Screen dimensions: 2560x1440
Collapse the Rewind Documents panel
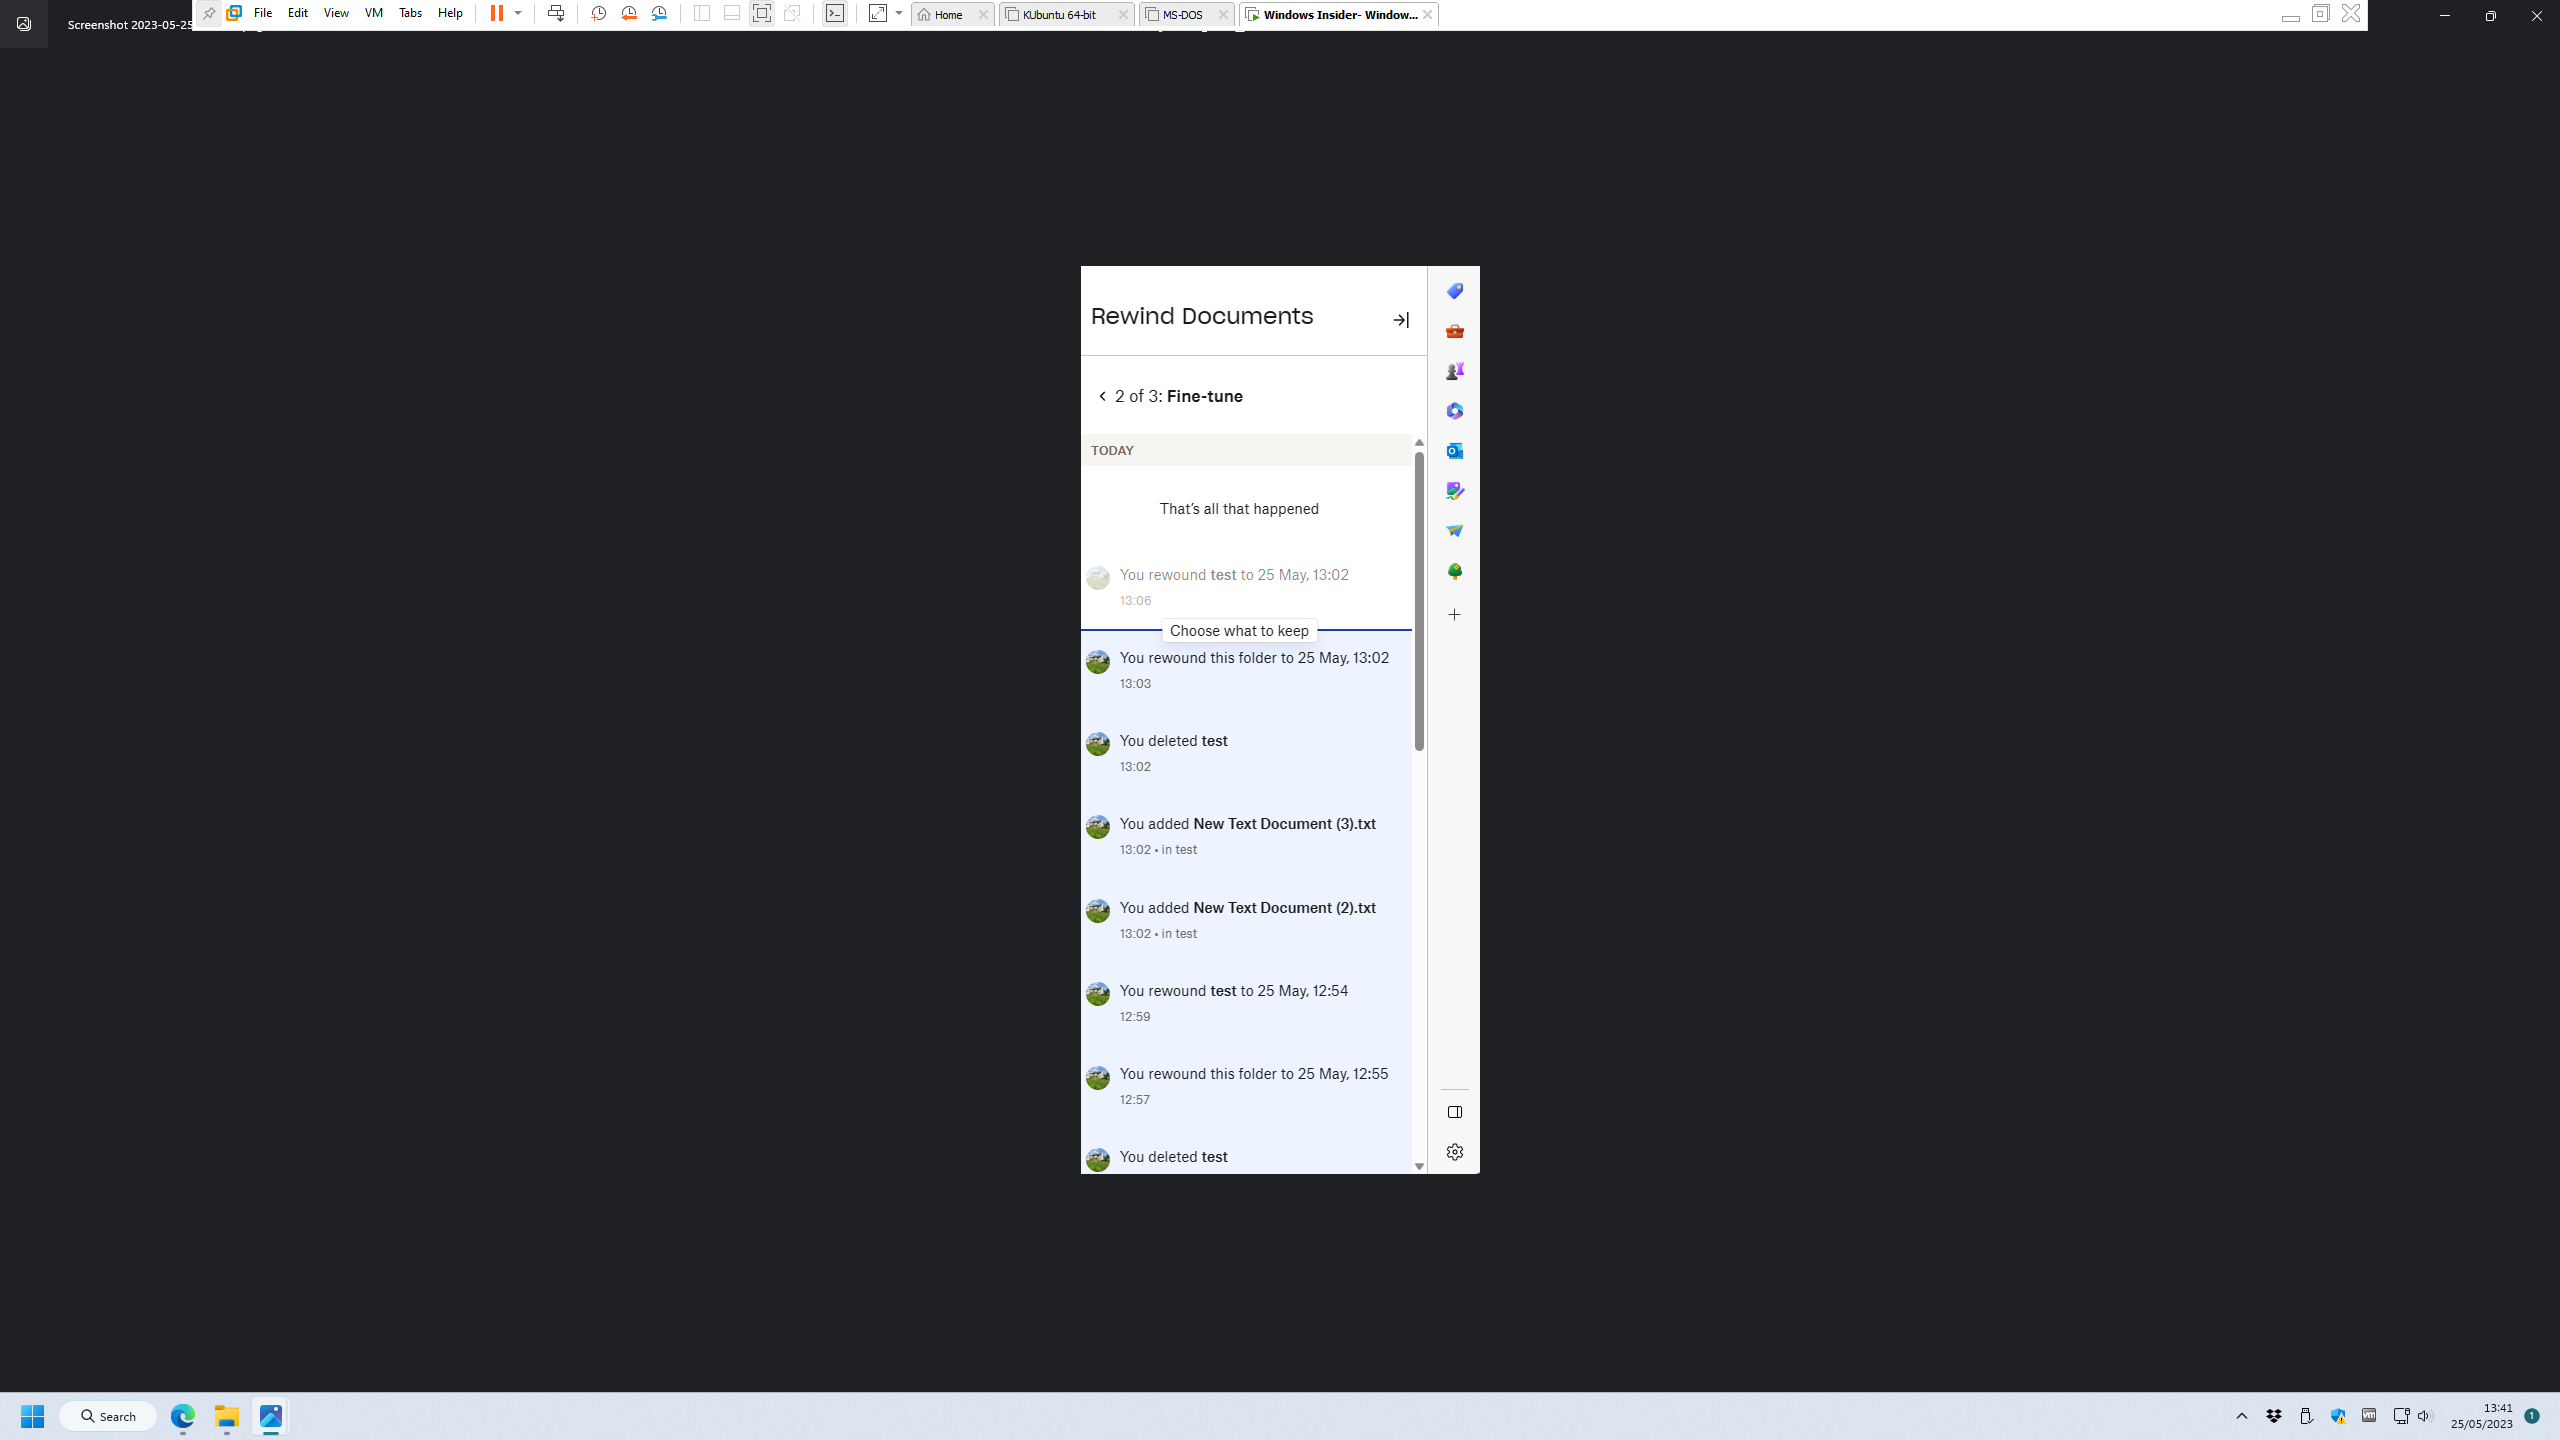1401,320
